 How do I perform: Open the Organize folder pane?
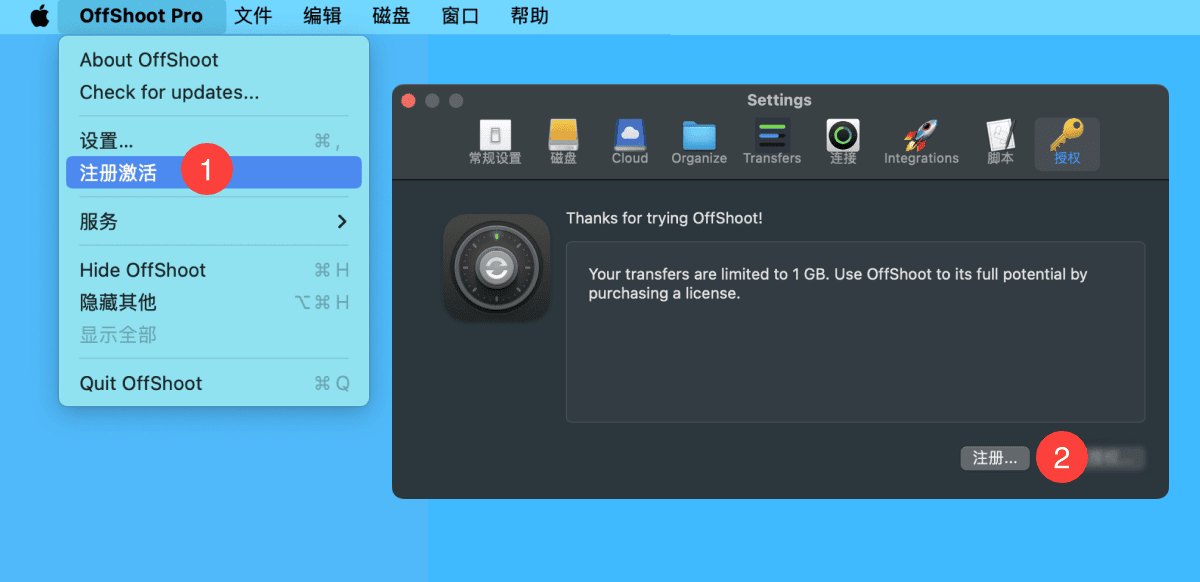699,143
